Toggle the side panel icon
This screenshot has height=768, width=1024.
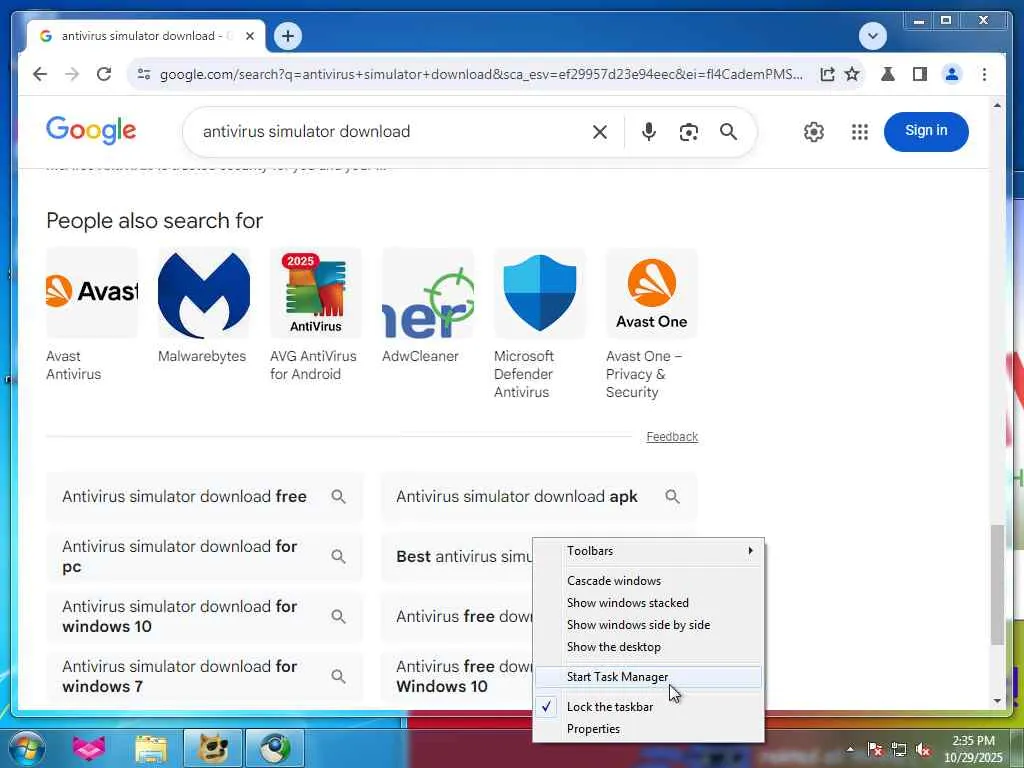coord(920,74)
